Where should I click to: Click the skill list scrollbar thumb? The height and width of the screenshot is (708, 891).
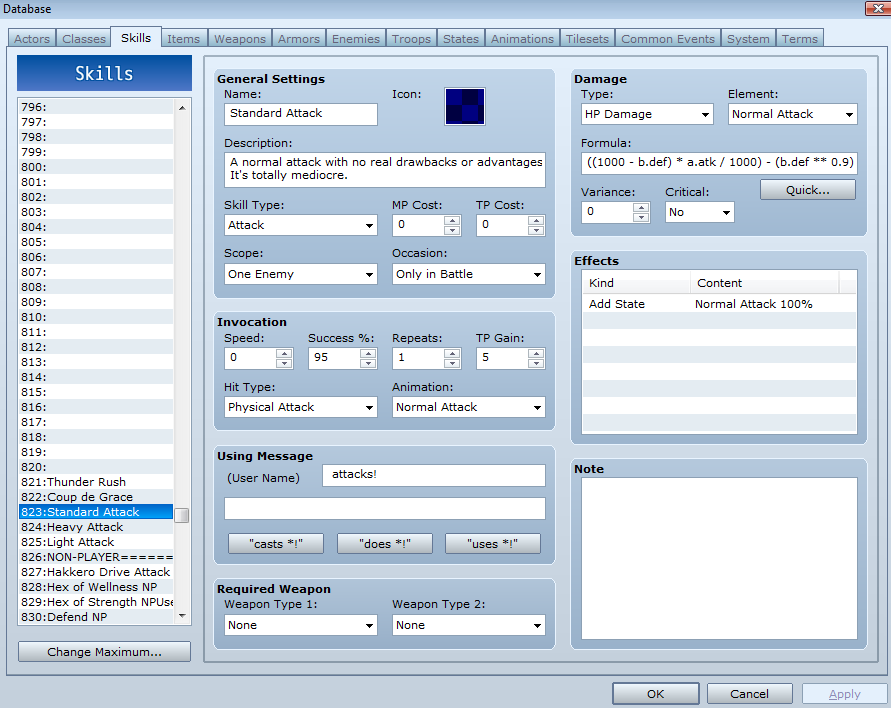click(x=182, y=515)
